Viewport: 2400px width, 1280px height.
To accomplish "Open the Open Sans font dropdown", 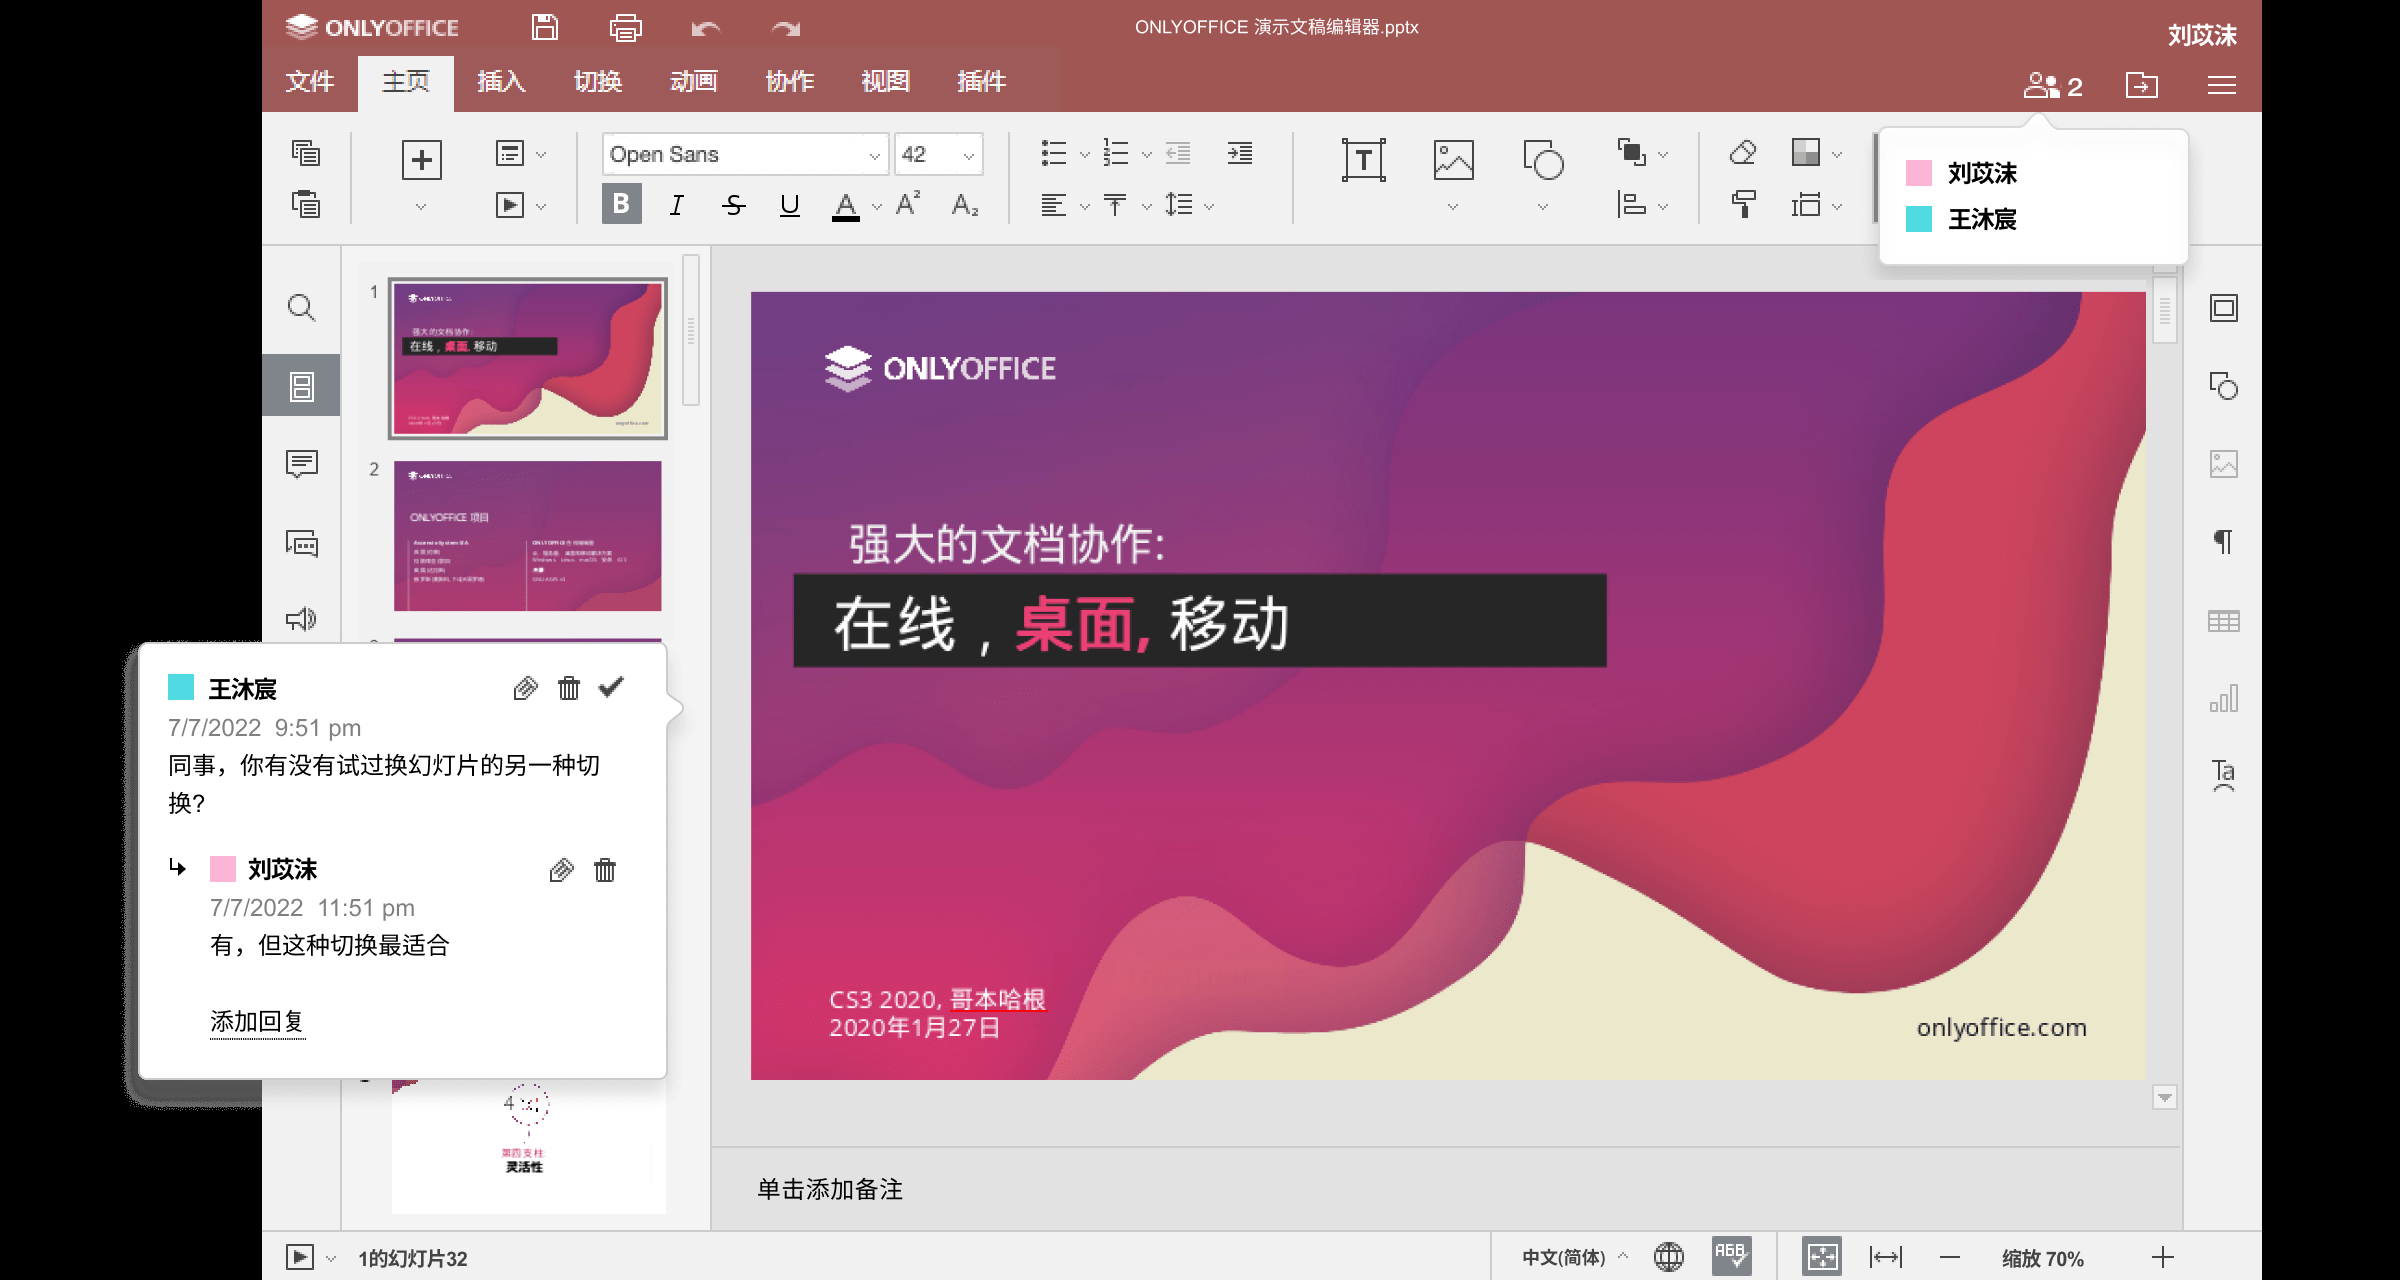I will coord(874,155).
